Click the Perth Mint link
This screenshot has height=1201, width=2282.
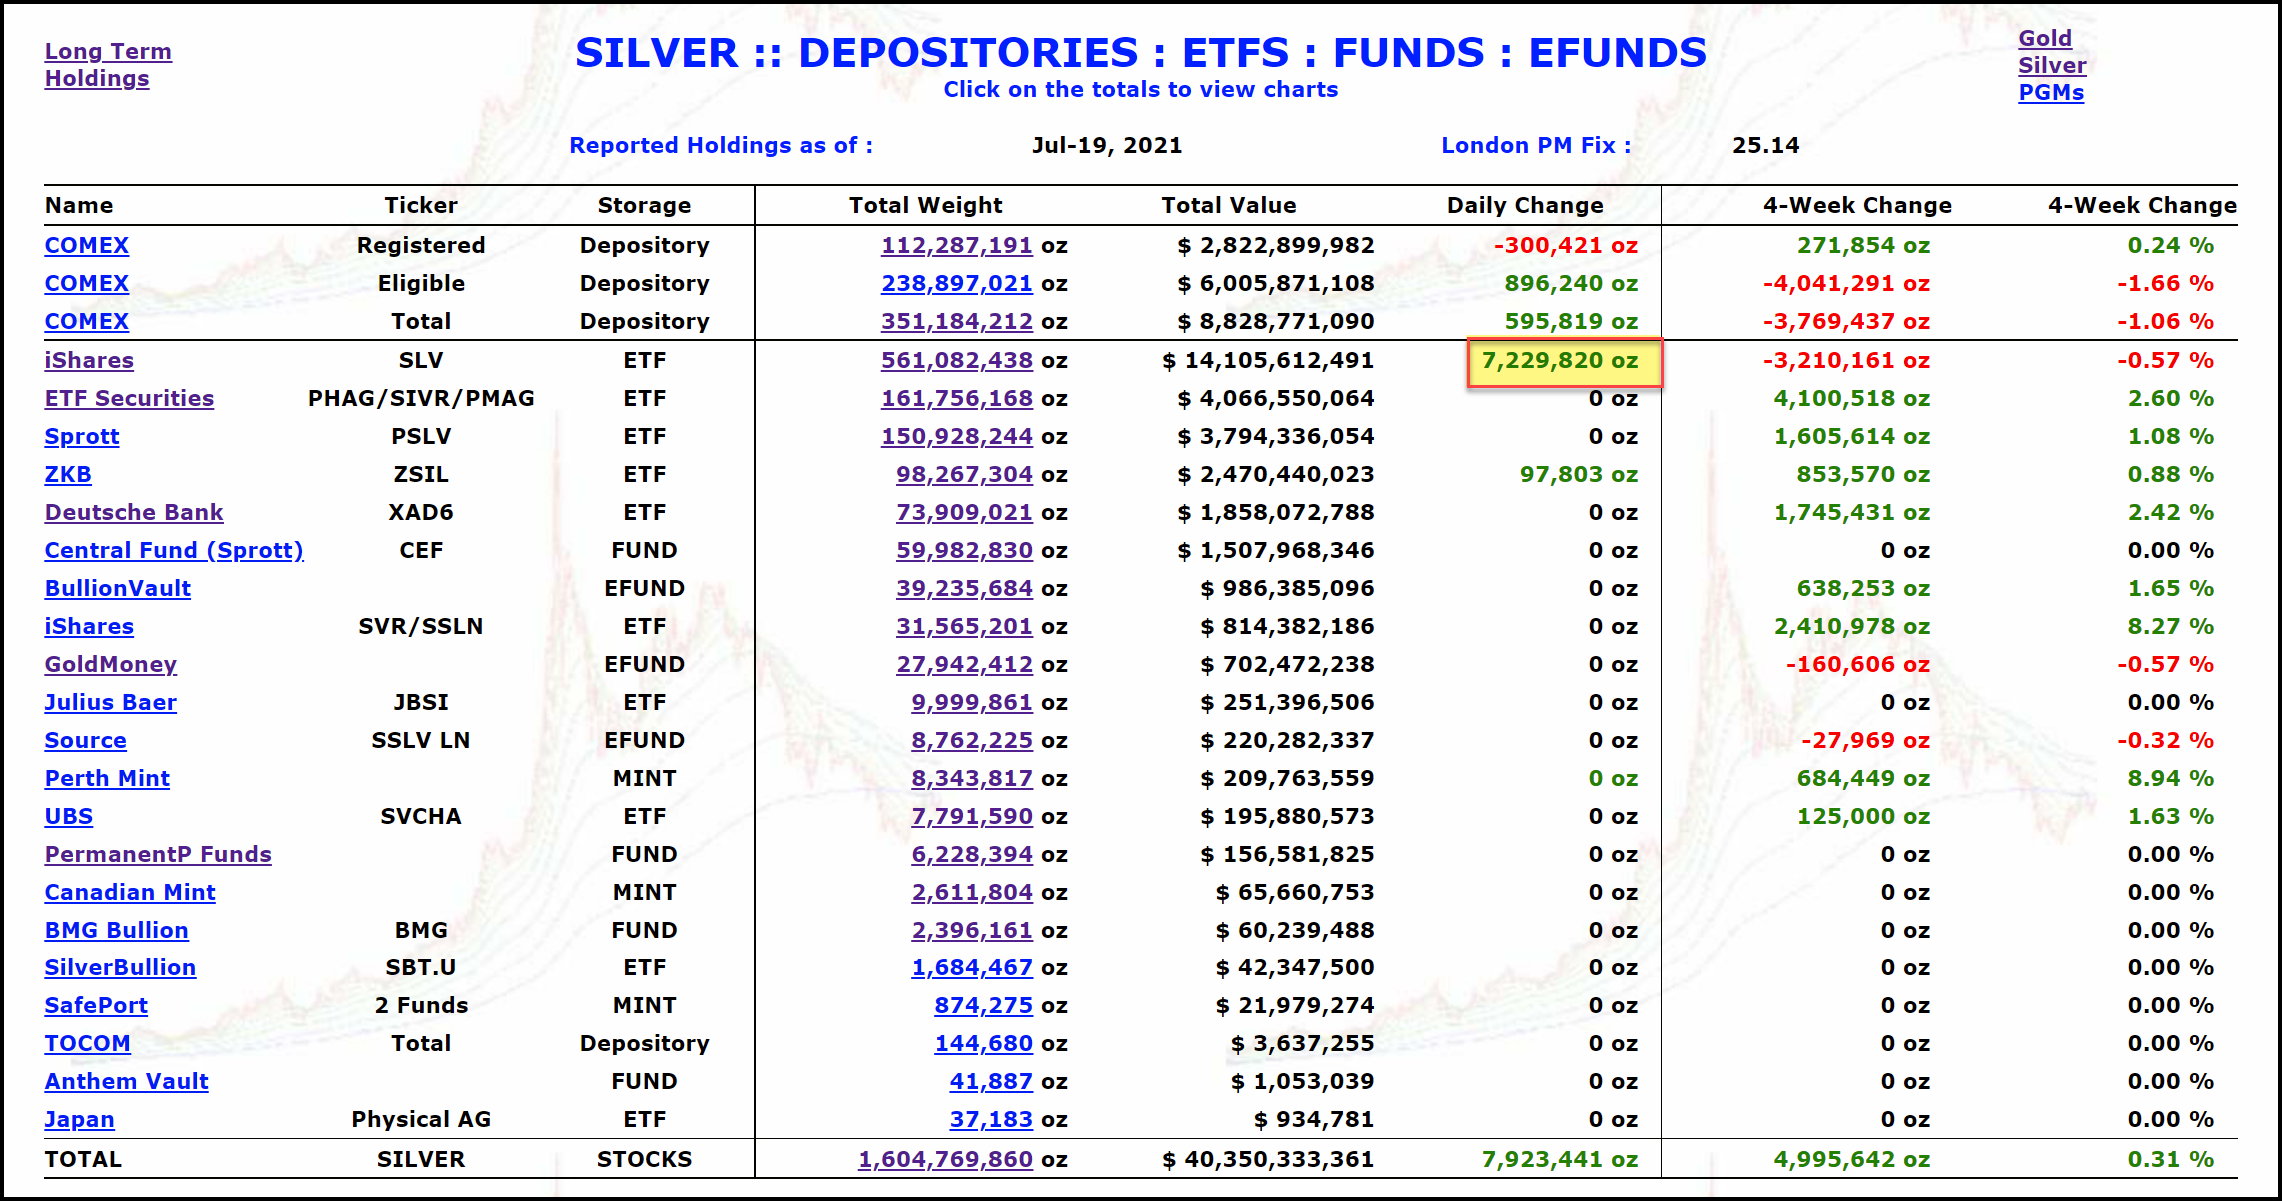[107, 778]
